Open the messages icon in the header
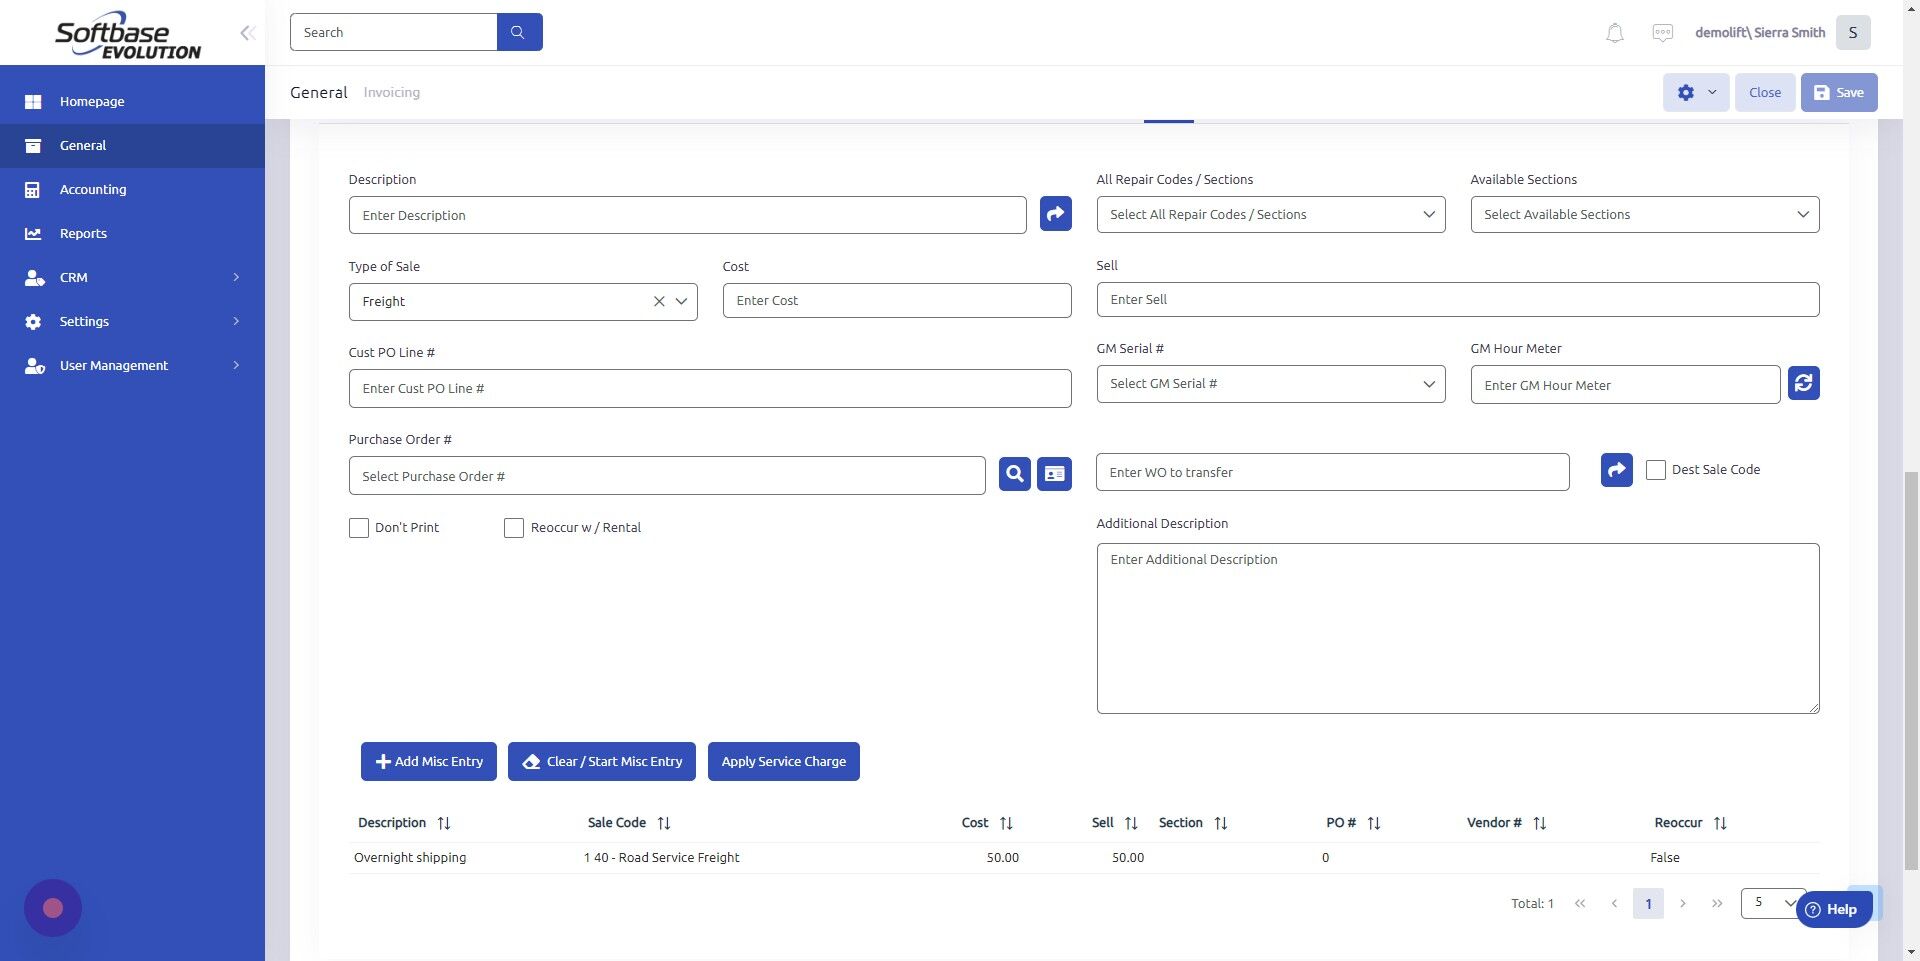1920x961 pixels. click(1662, 32)
